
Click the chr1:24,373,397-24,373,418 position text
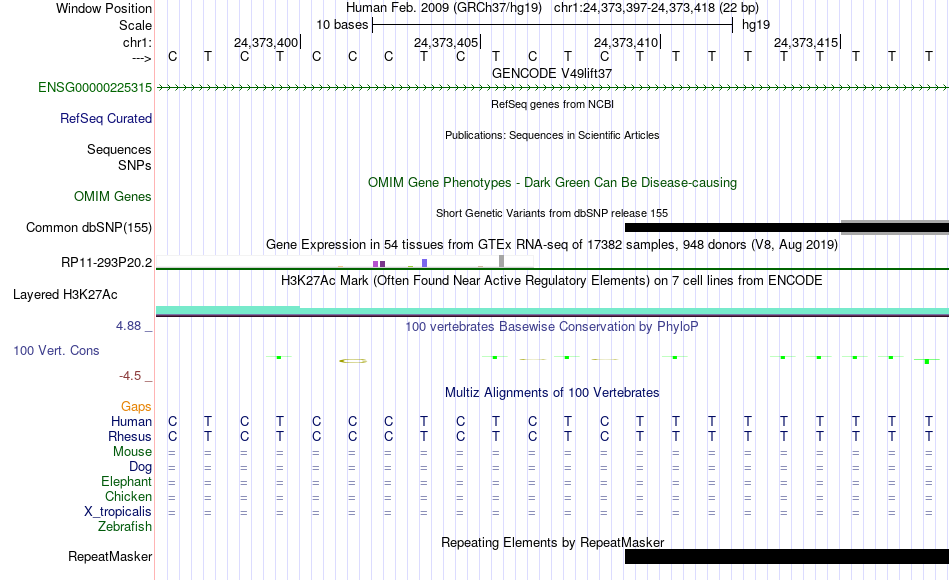click(x=656, y=8)
